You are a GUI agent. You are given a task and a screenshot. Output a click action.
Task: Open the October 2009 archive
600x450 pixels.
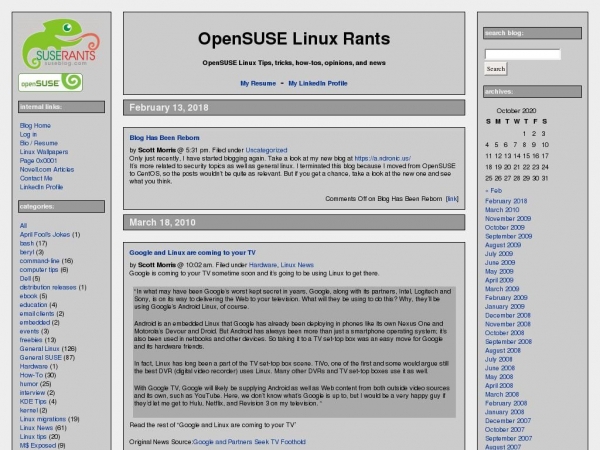[x=505, y=228]
